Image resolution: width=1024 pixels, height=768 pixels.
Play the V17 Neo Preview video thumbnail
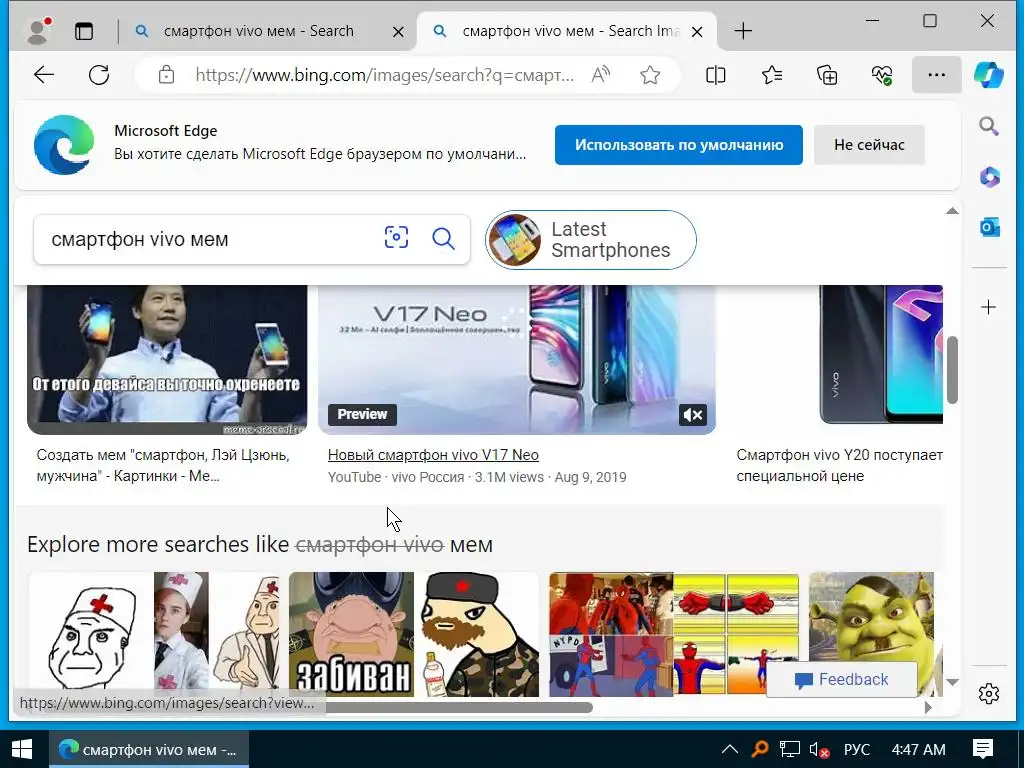click(517, 359)
